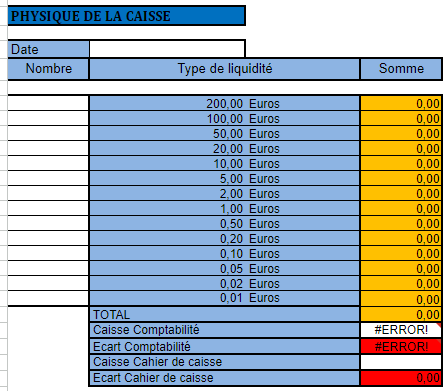Select the Somme cell for 2,00 Euros
The height and width of the screenshot is (391, 447).
(401, 193)
